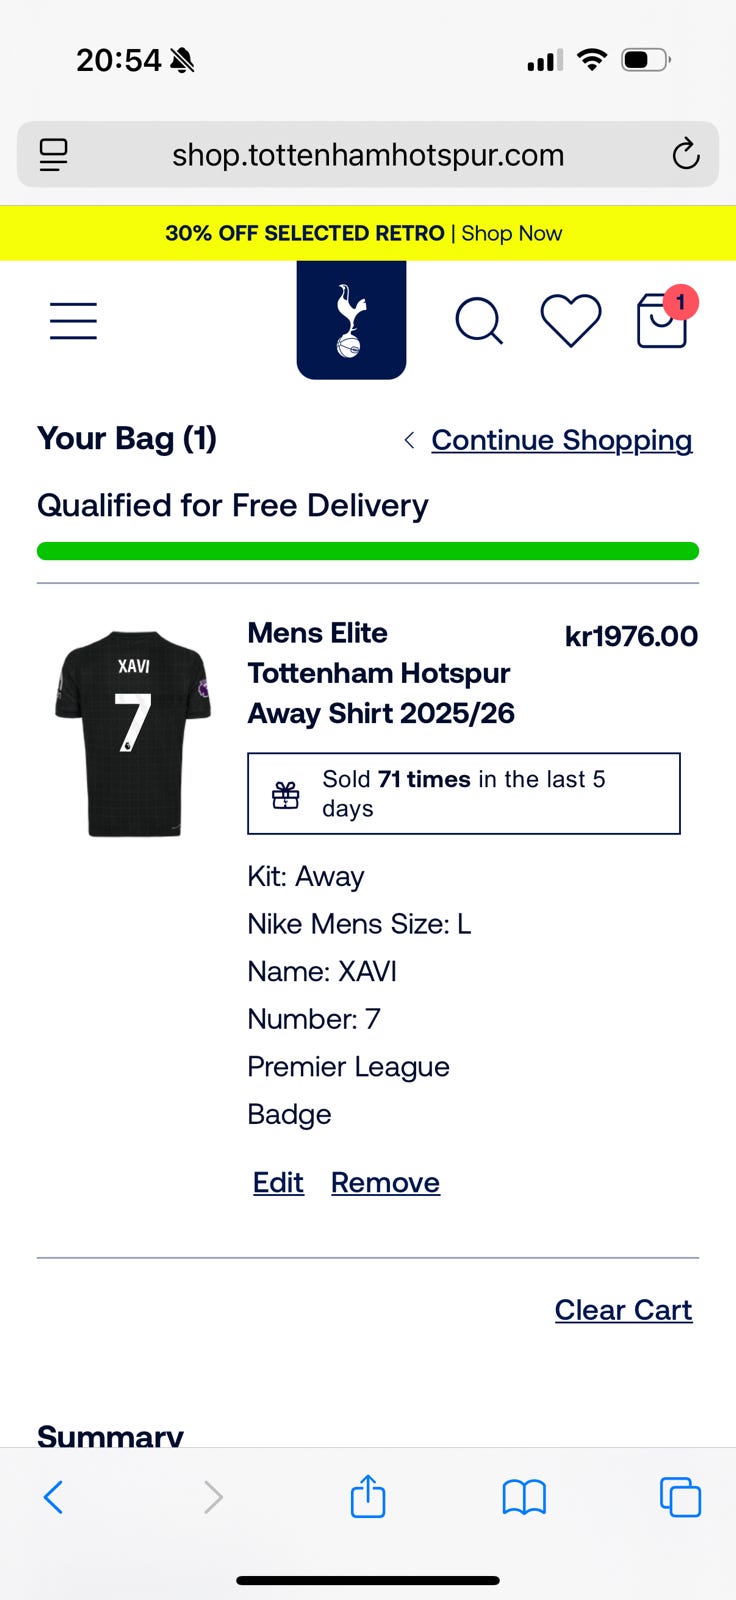Tap the Safari share icon

pos(367,1497)
